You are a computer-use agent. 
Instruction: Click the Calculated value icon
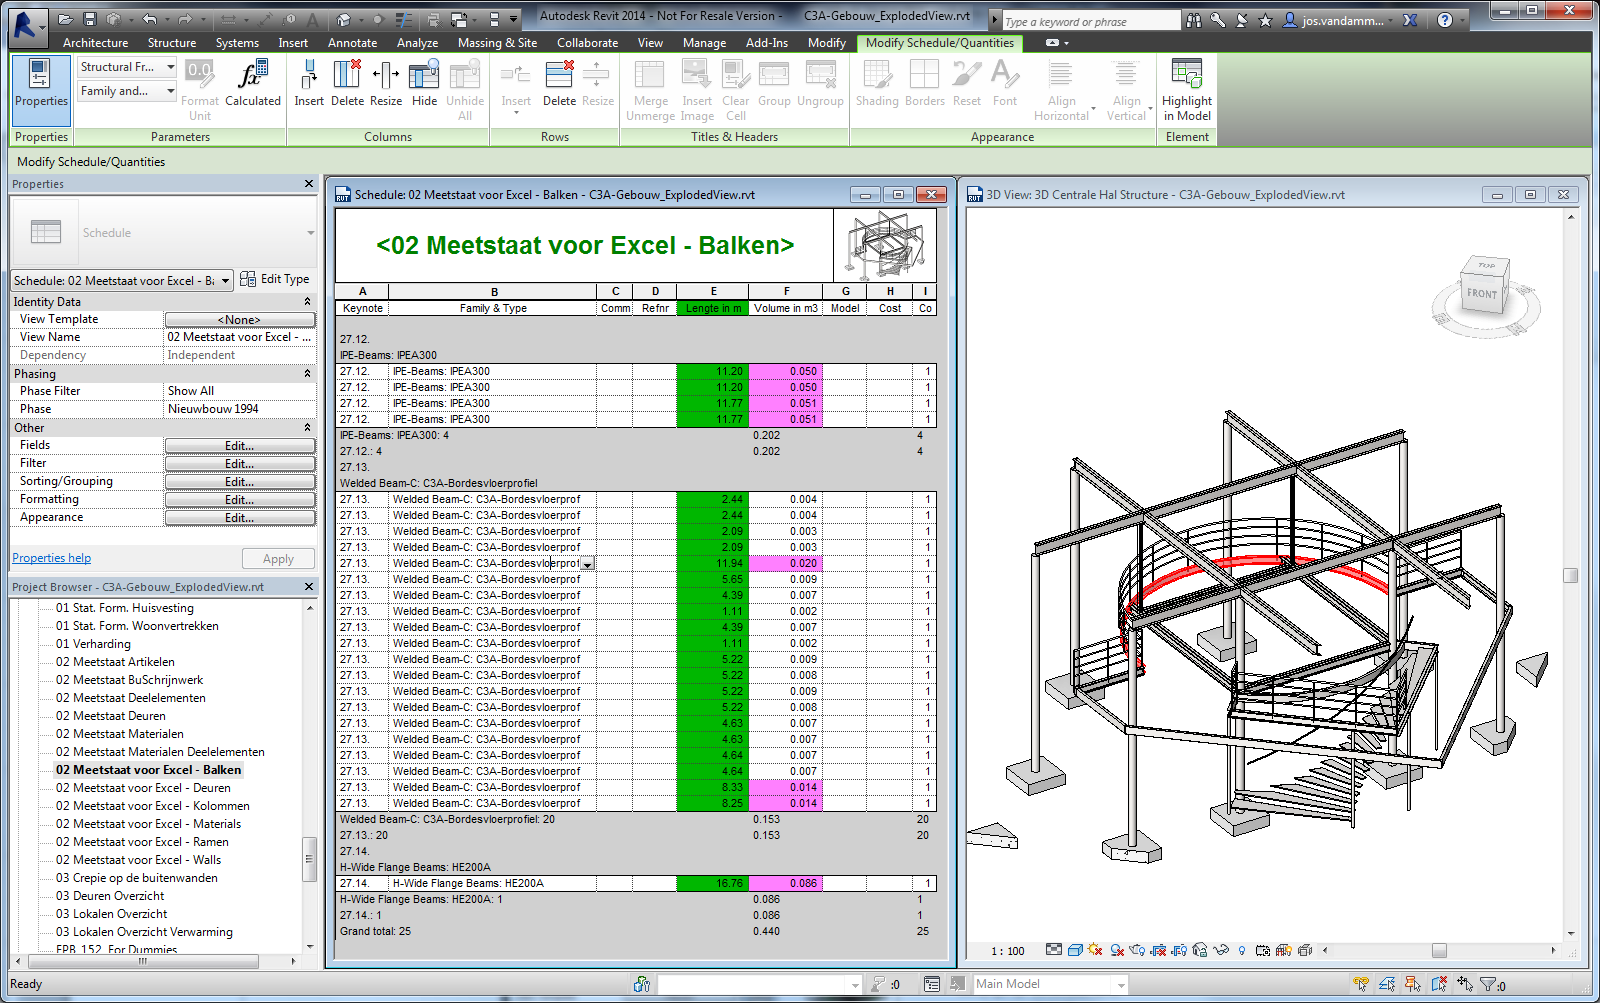click(253, 83)
